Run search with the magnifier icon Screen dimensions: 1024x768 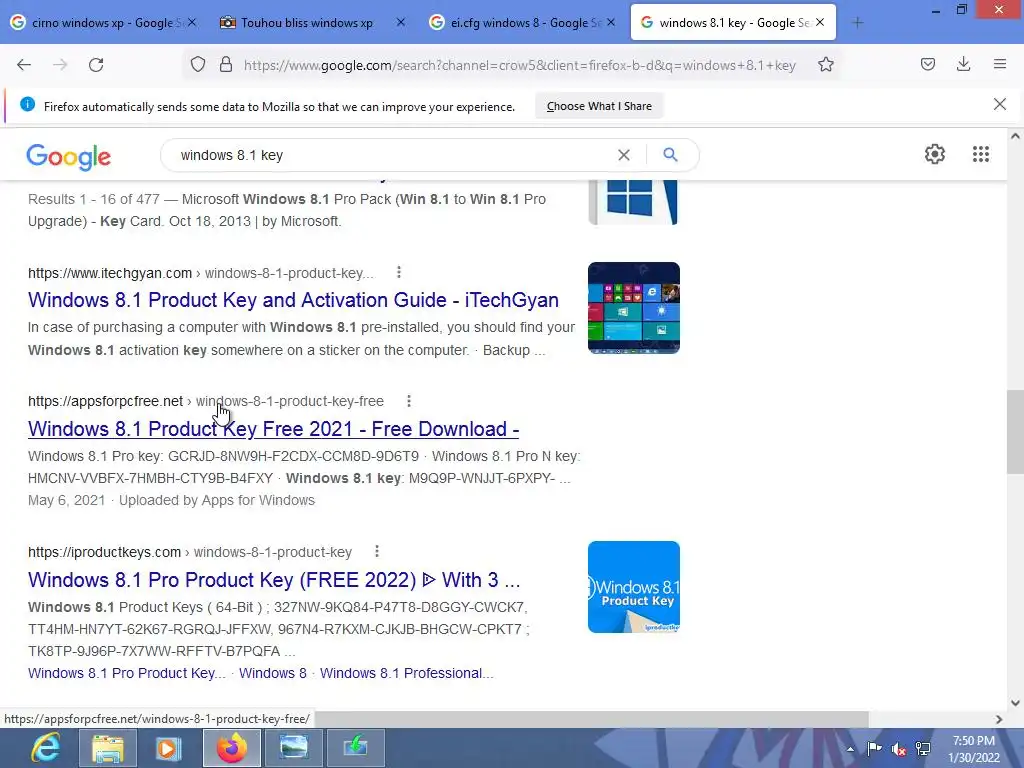[x=670, y=155]
